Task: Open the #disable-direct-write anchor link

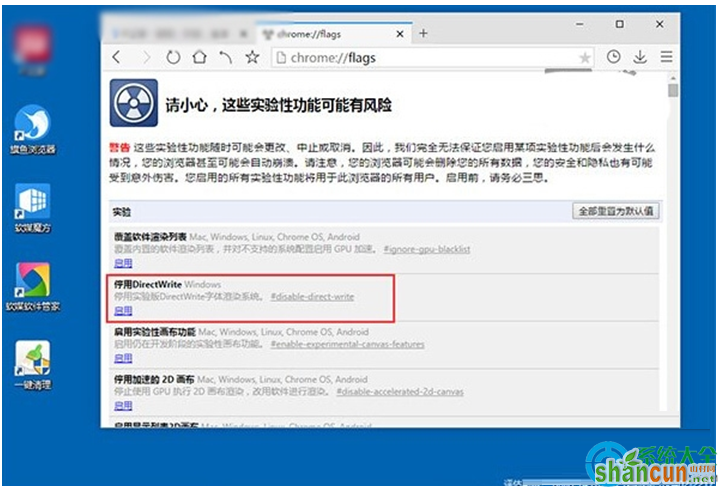Action: click(x=312, y=297)
